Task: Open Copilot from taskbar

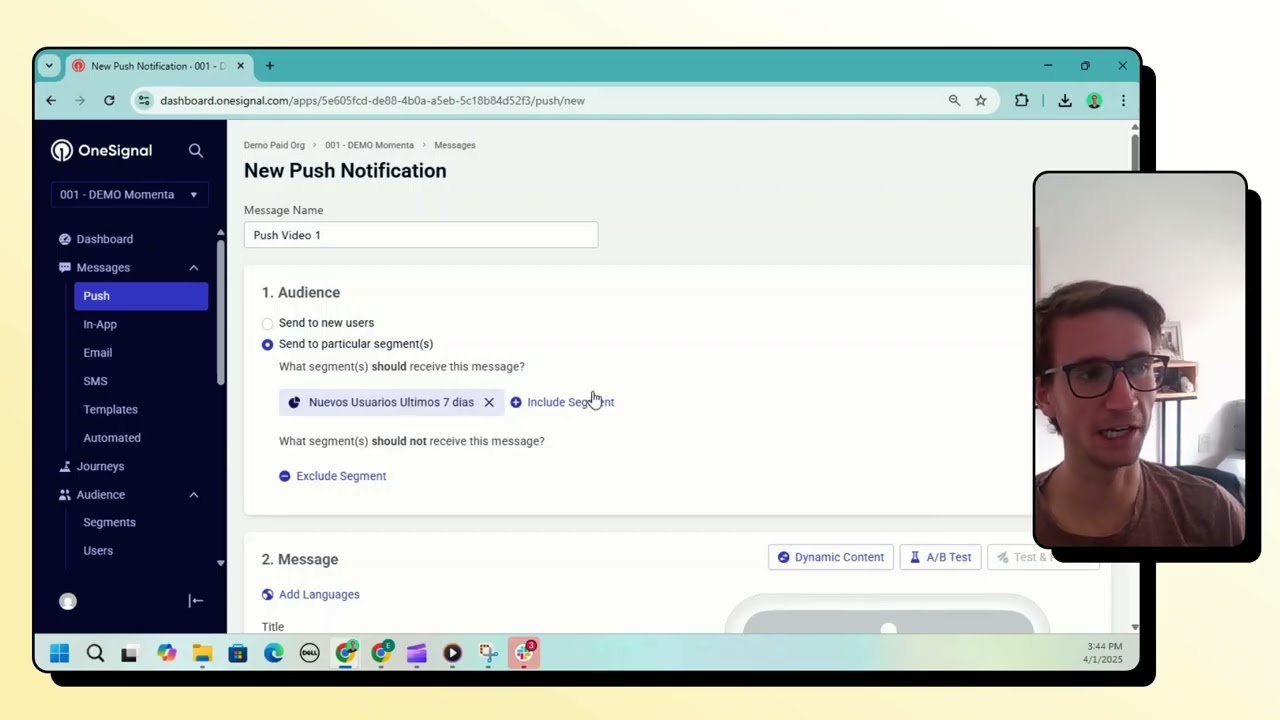Action: point(166,653)
